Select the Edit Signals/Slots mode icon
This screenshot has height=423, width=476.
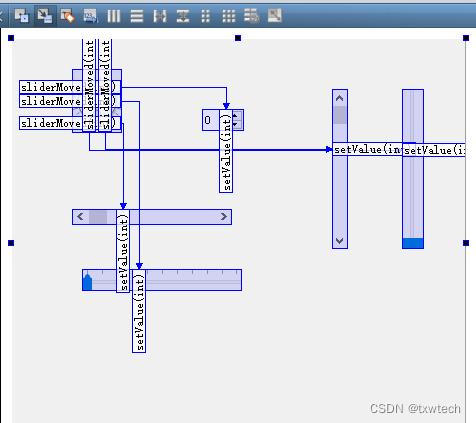coord(45,16)
